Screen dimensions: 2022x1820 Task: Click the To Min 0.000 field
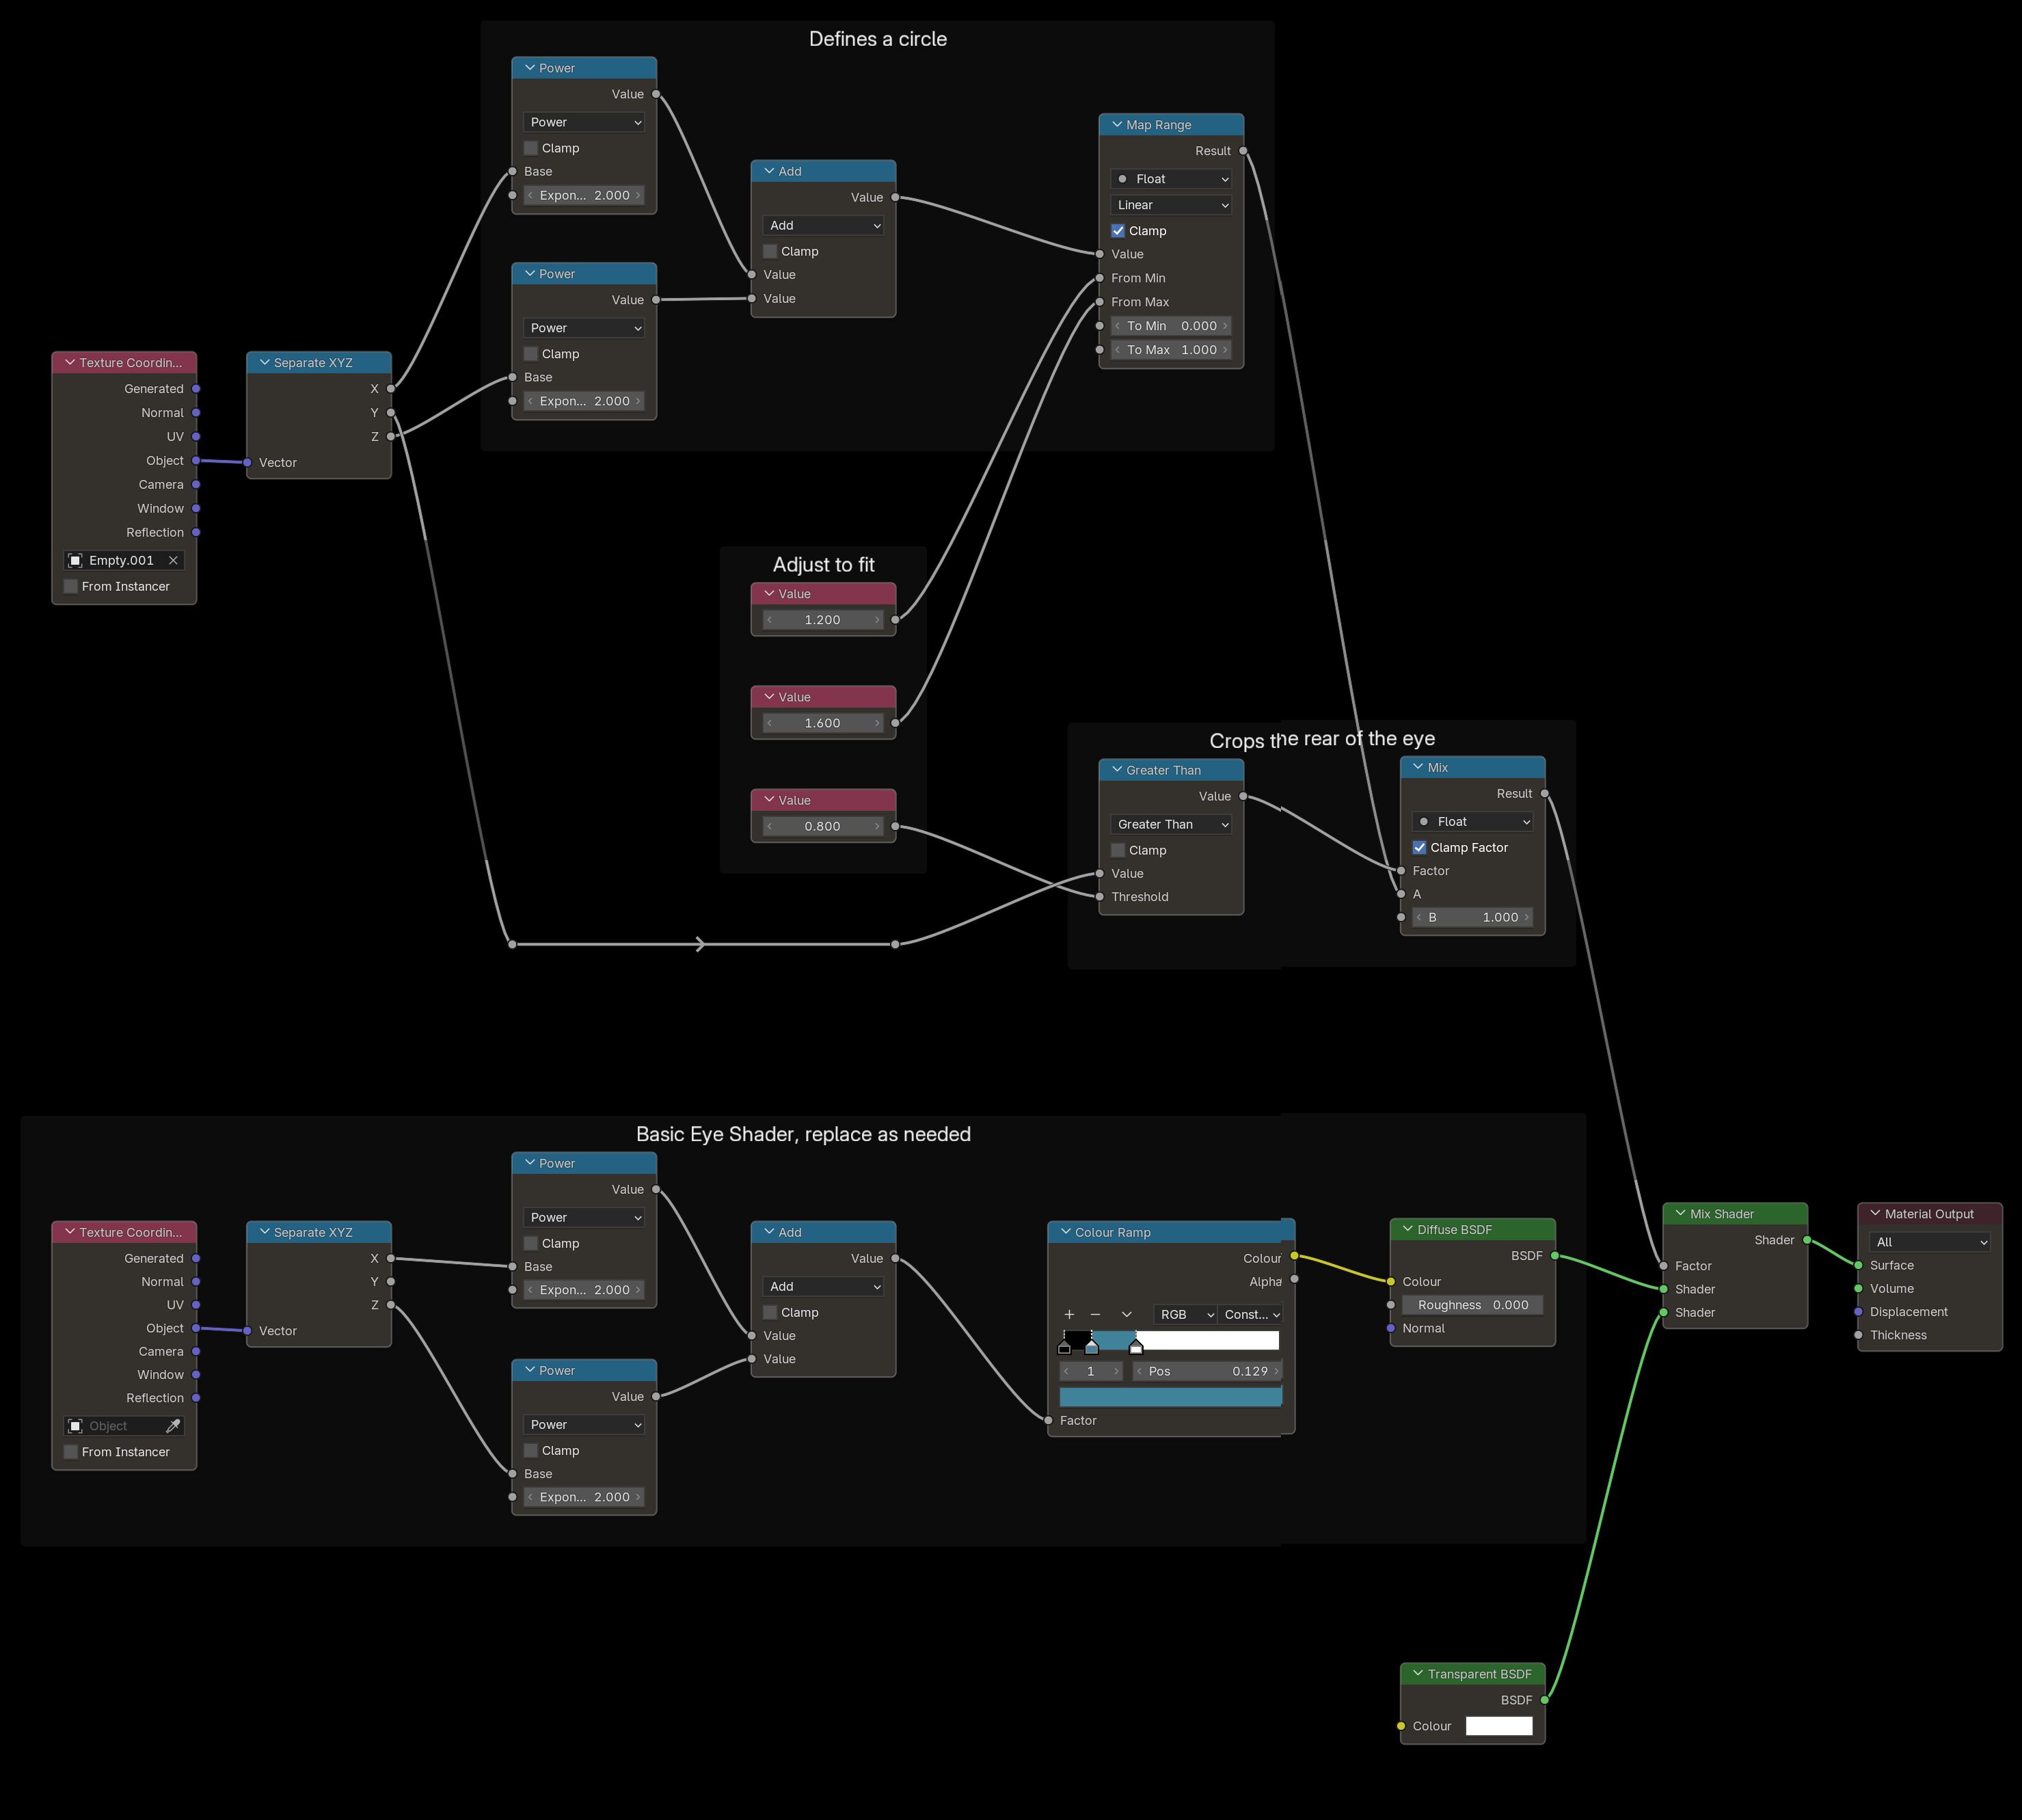1171,326
